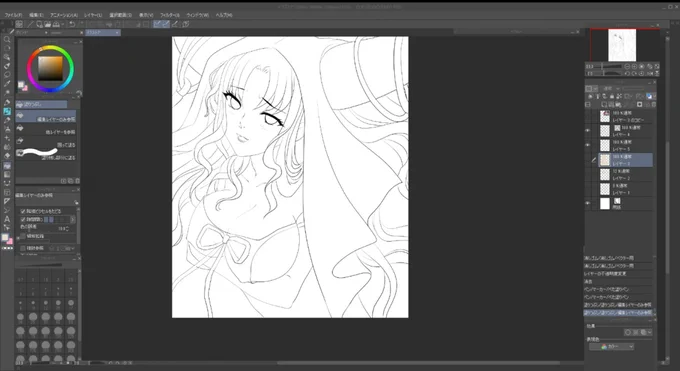
Task: Open the 編集(E) menu
Action: click(x=36, y=15)
